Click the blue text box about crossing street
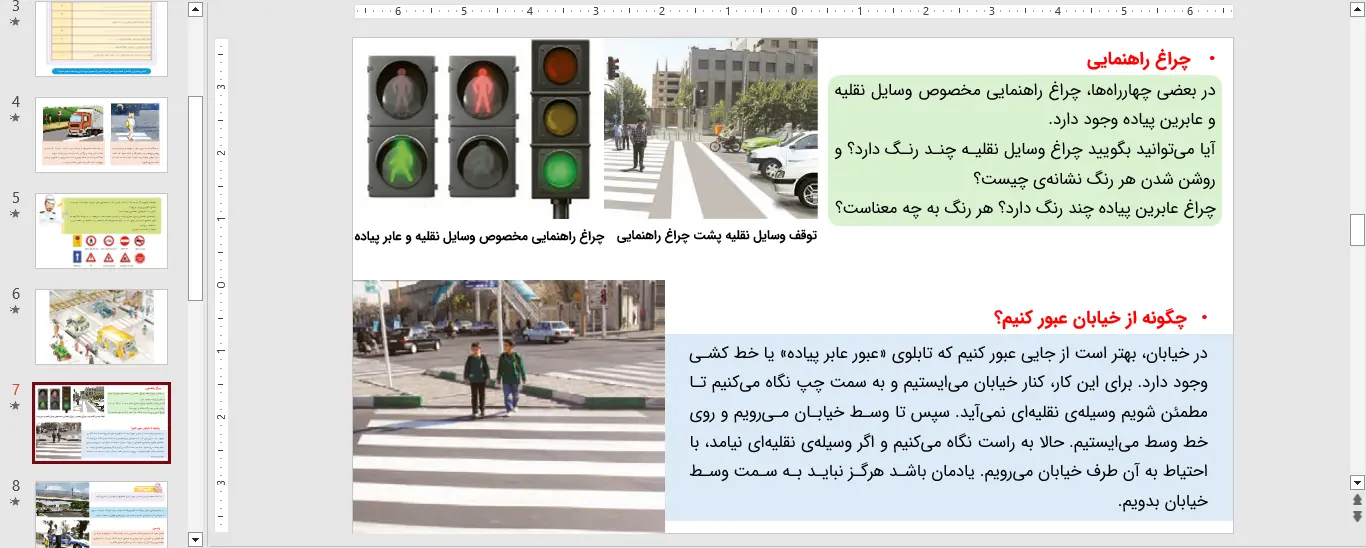Viewport: 1366px width, 548px height. click(948, 426)
